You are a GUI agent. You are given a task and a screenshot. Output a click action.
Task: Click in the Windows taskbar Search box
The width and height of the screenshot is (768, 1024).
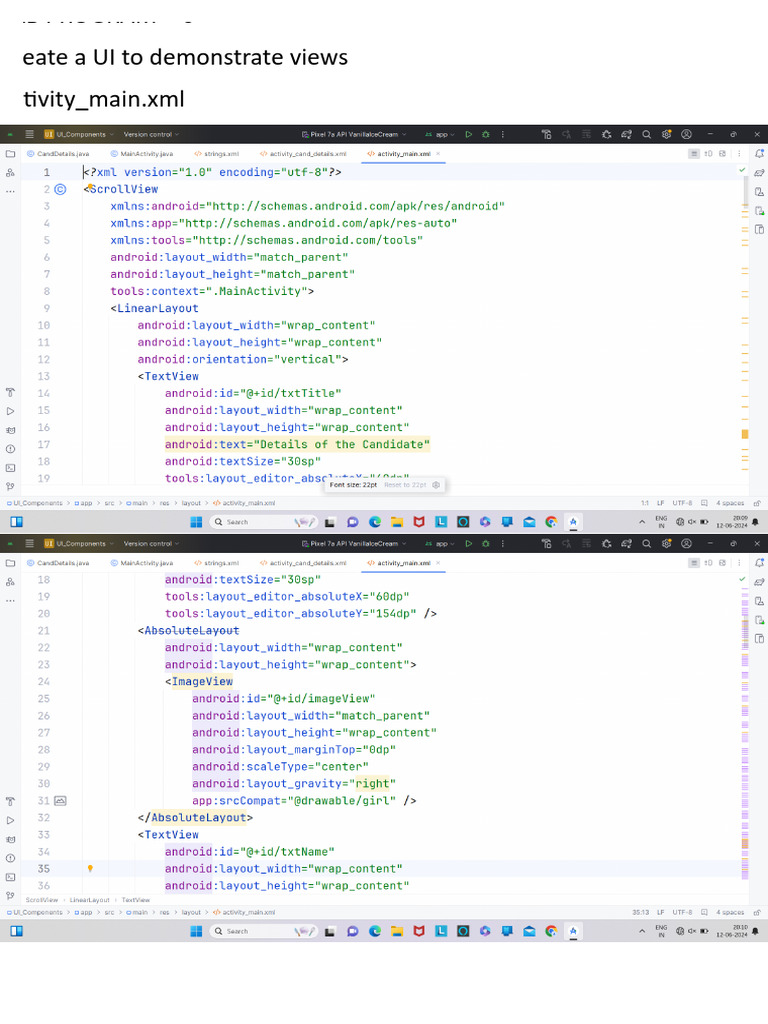click(250, 522)
